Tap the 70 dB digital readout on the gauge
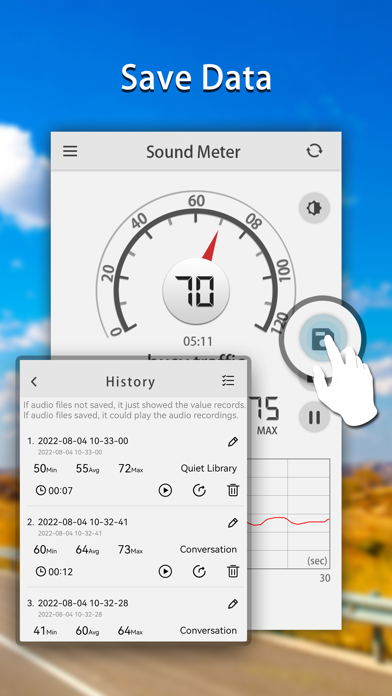Viewport: 392px width, 696px height. [x=196, y=291]
